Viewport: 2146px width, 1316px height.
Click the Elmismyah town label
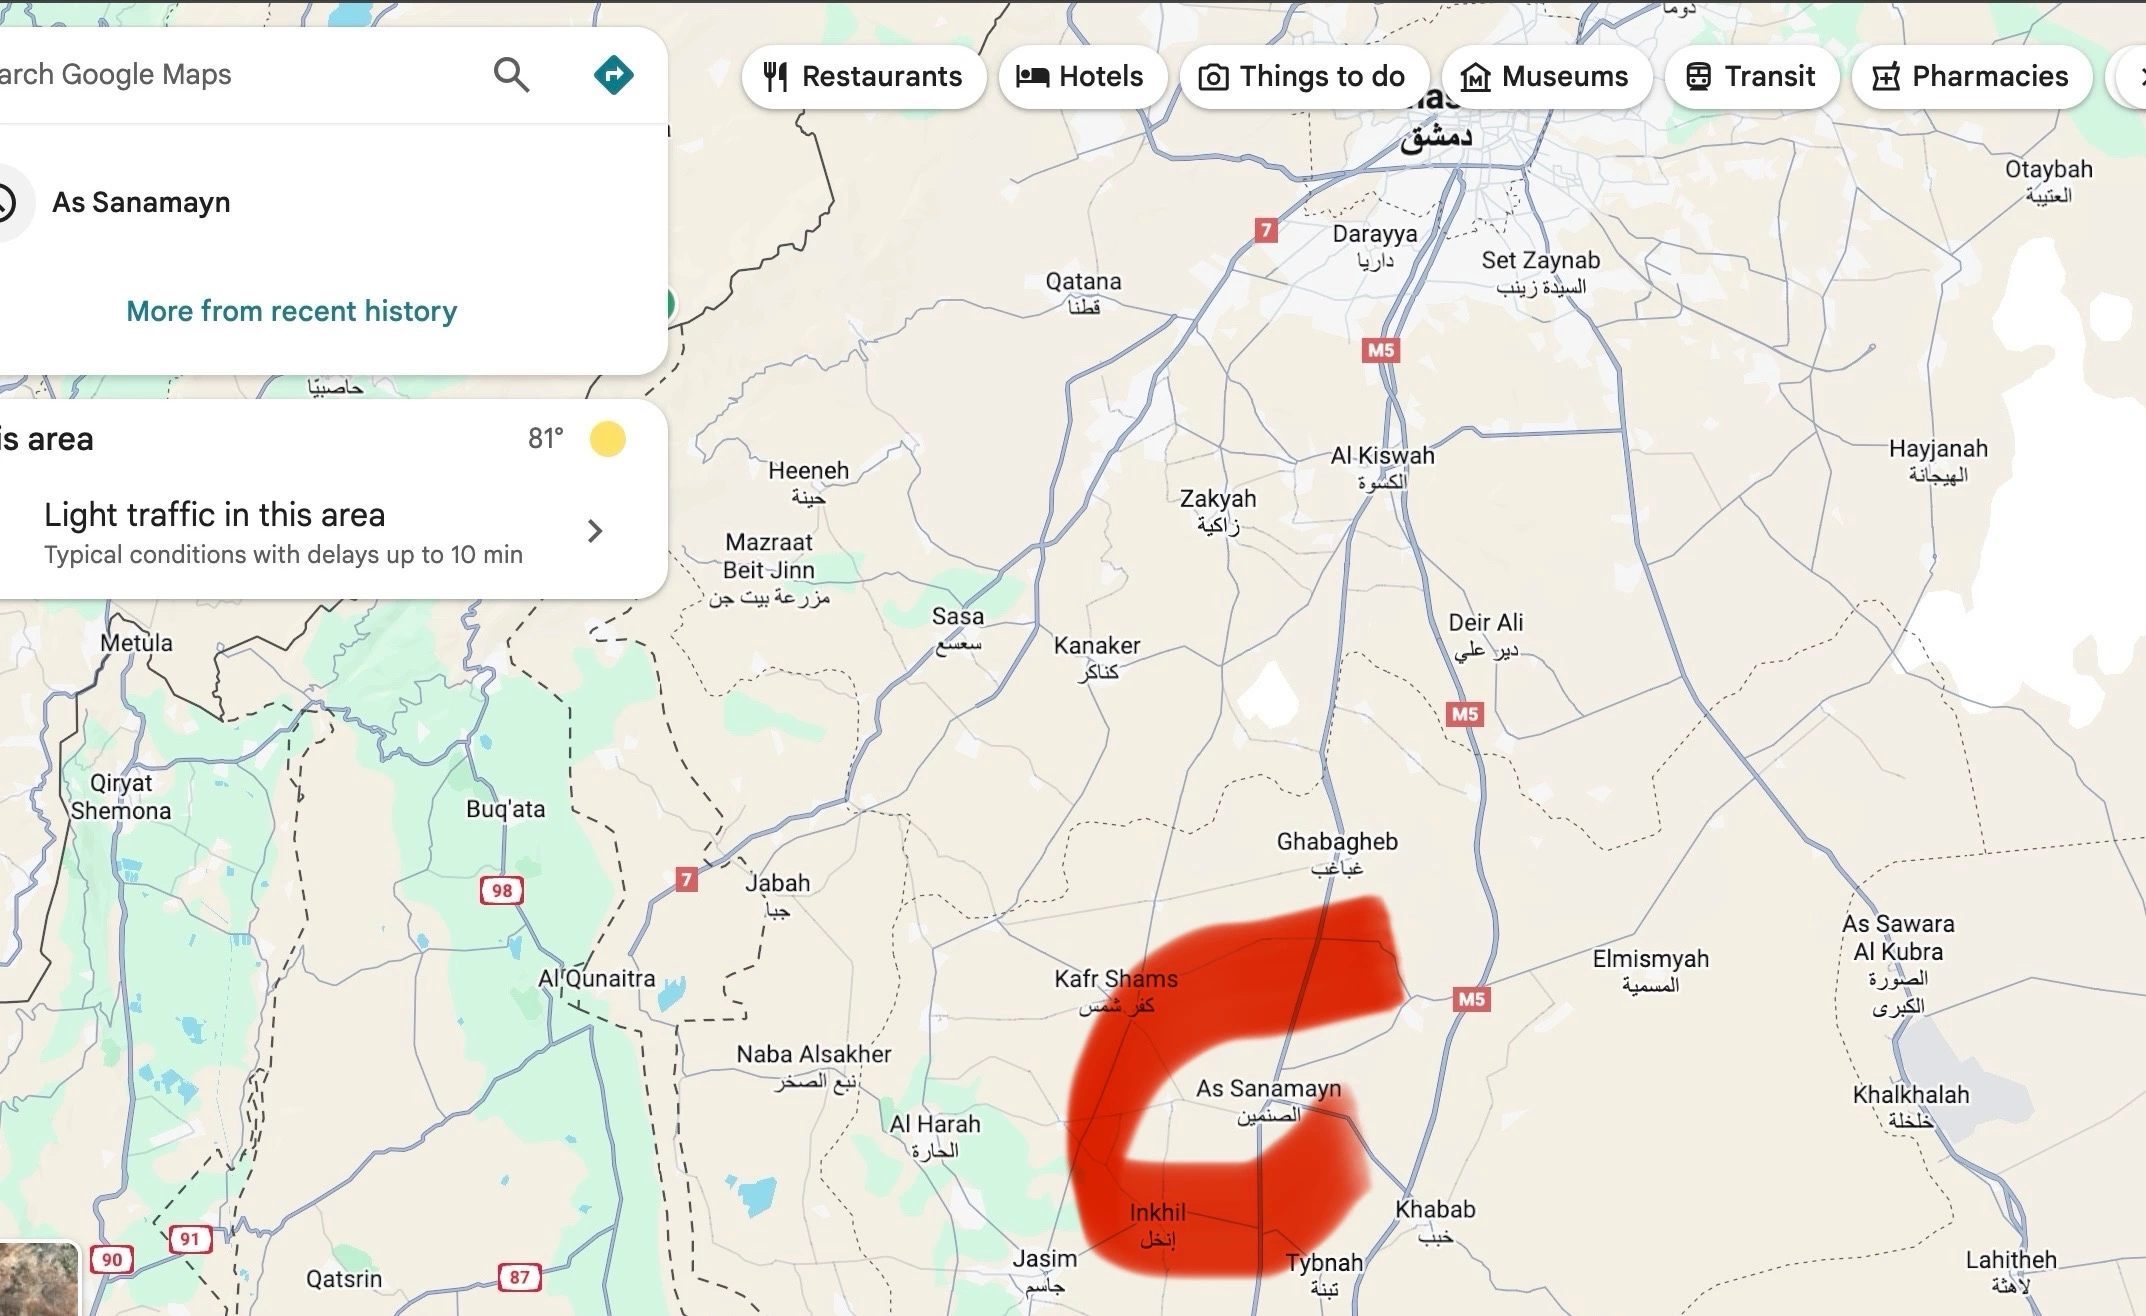pos(1651,971)
